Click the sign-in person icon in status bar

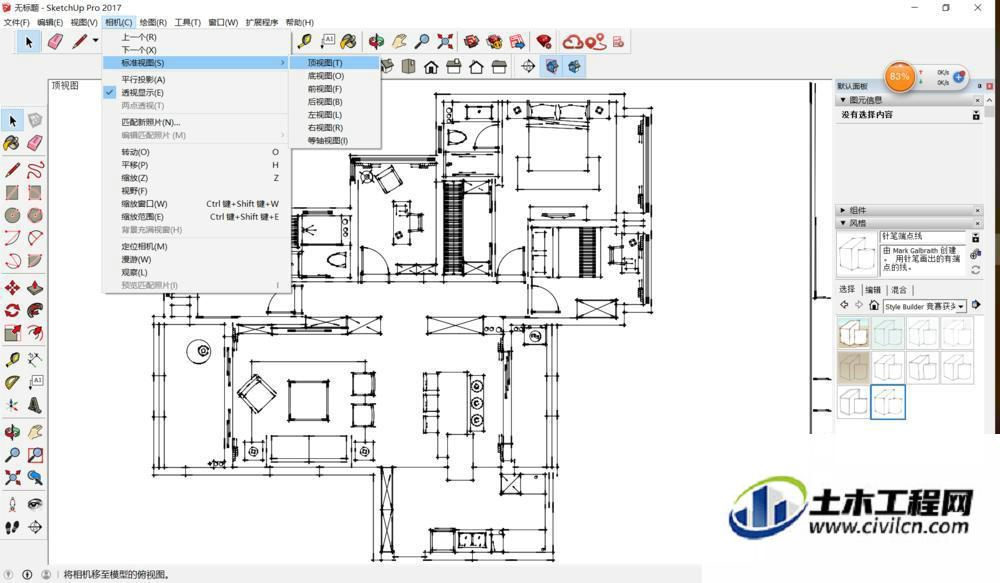(x=45, y=574)
